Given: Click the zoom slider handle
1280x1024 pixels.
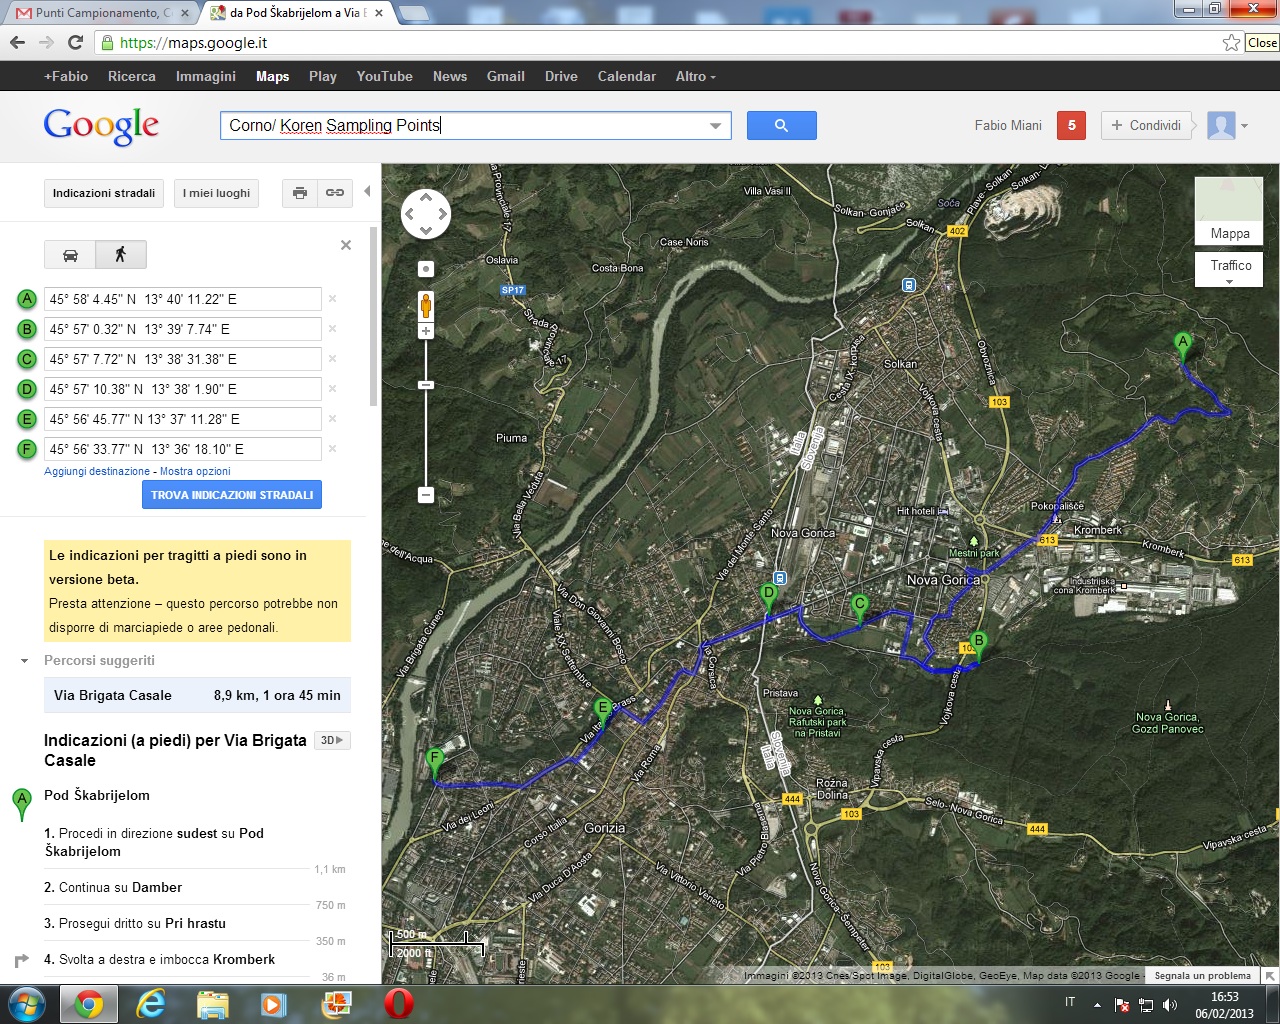Looking at the screenshot, I should pyautogui.click(x=426, y=385).
